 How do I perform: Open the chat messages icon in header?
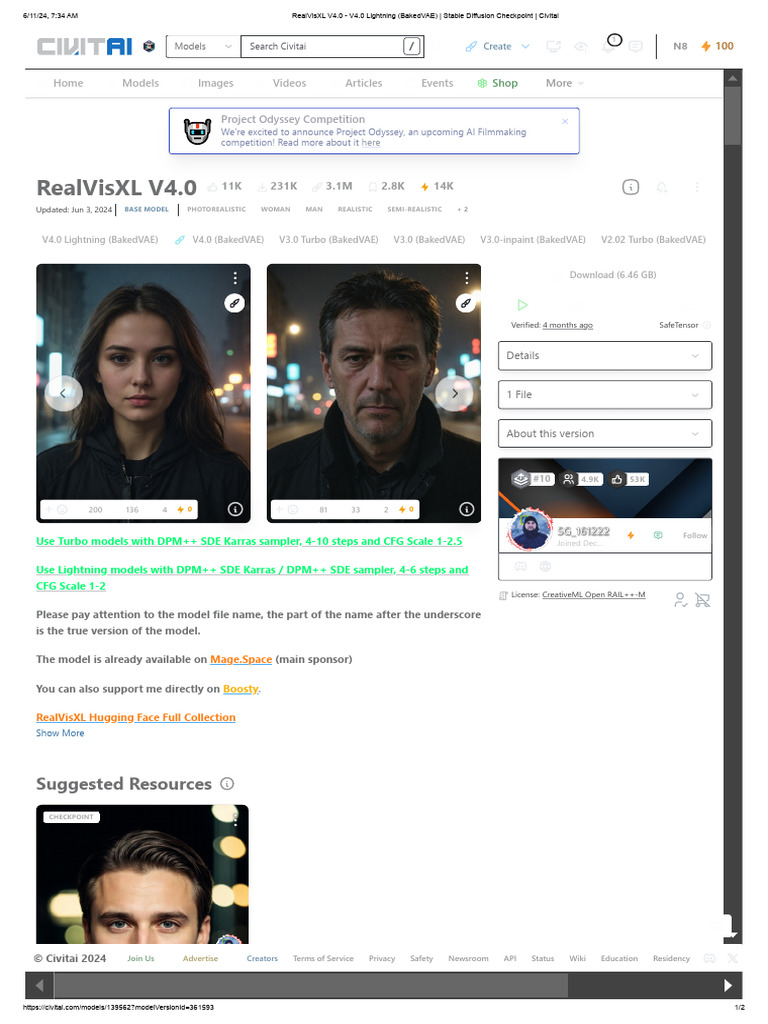(635, 46)
